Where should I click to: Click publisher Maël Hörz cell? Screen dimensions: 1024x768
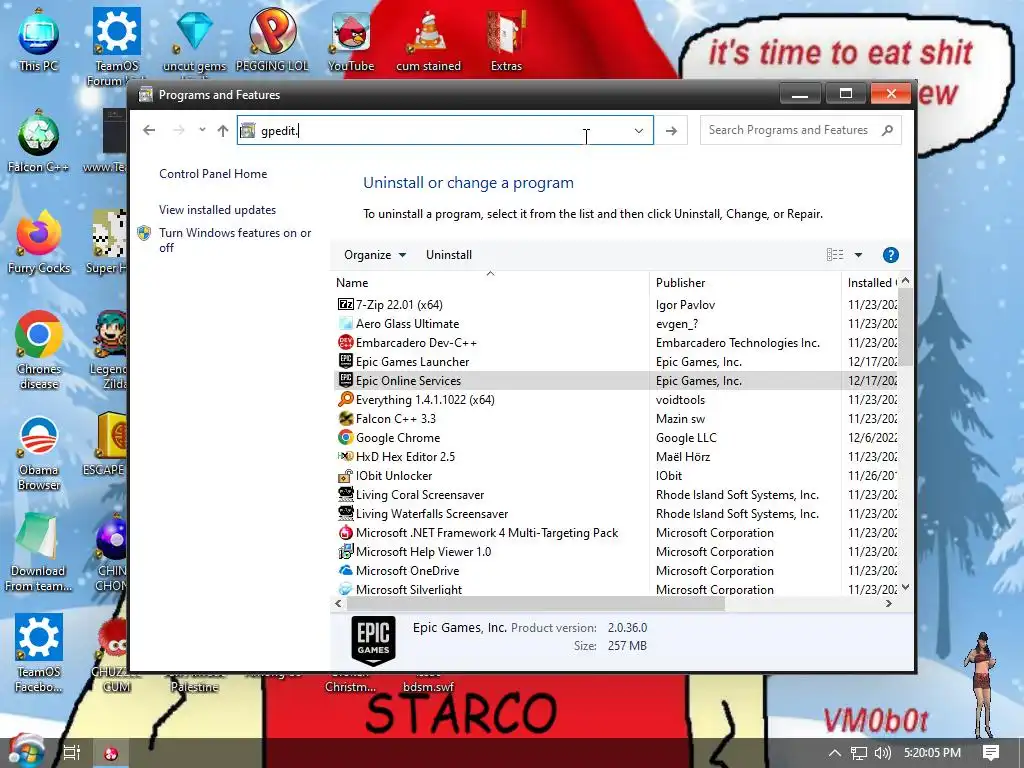tap(682, 456)
